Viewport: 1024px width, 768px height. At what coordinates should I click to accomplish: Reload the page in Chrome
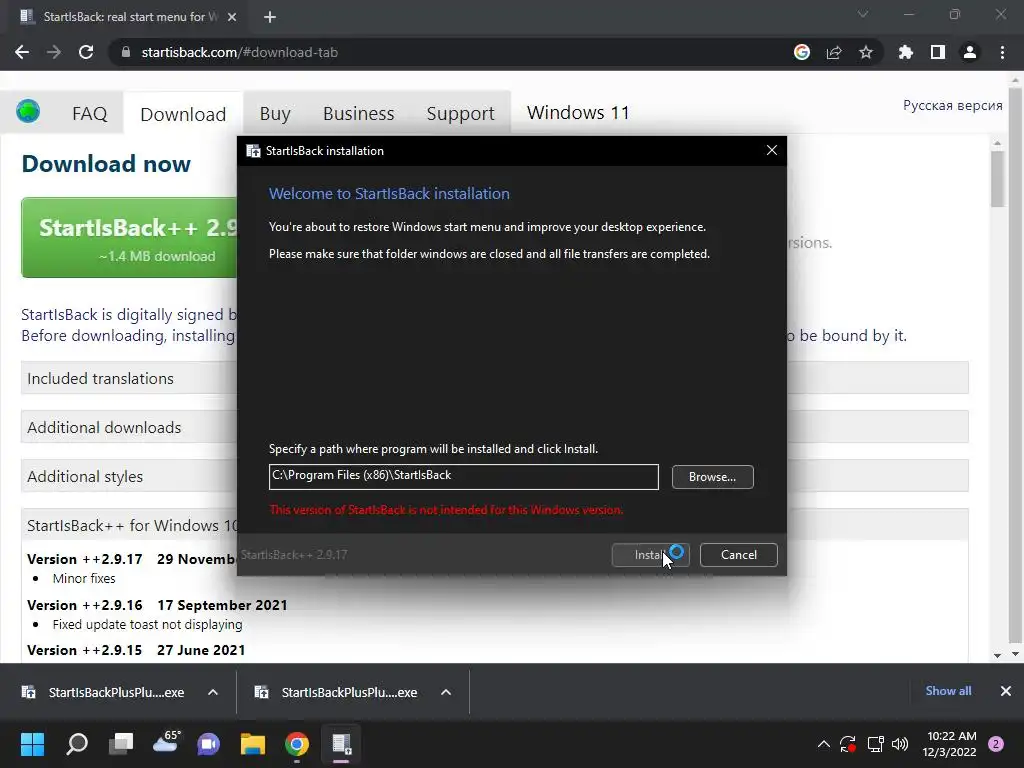click(x=86, y=52)
